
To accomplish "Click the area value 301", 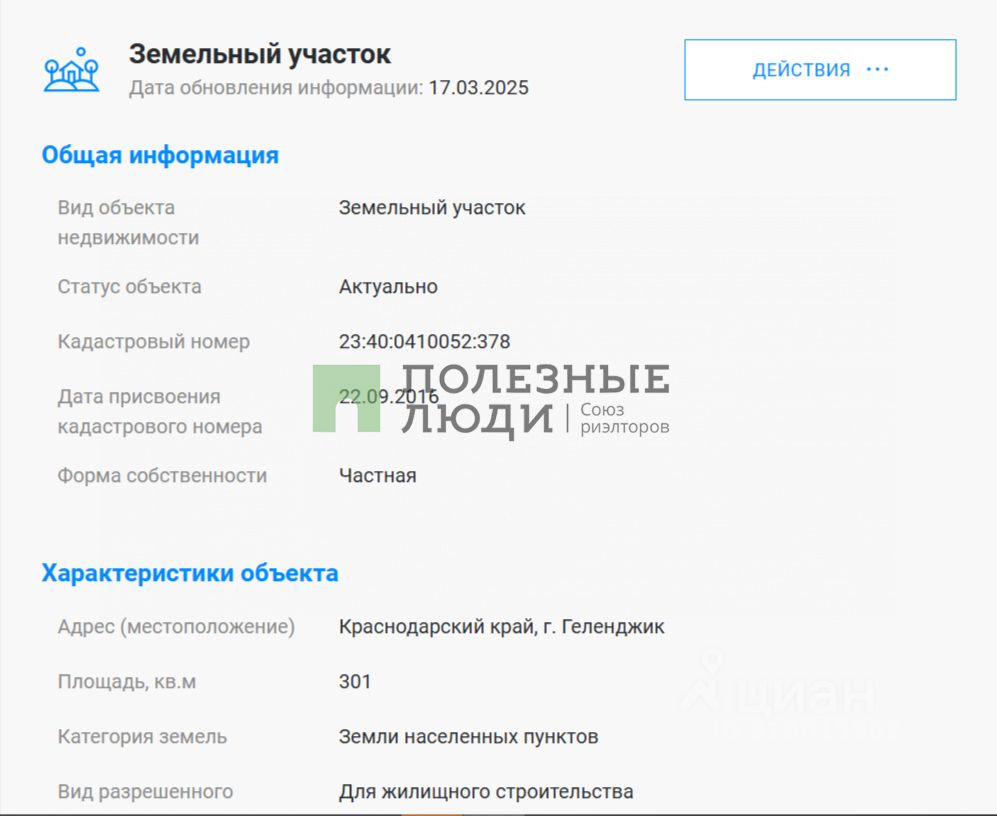I will pyautogui.click(x=355, y=681).
